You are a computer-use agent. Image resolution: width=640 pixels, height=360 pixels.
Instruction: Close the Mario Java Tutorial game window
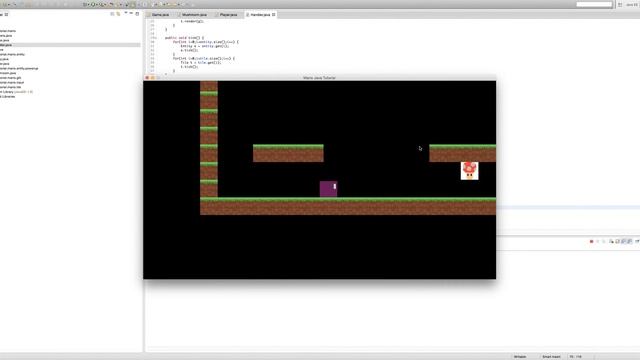tap(147, 78)
